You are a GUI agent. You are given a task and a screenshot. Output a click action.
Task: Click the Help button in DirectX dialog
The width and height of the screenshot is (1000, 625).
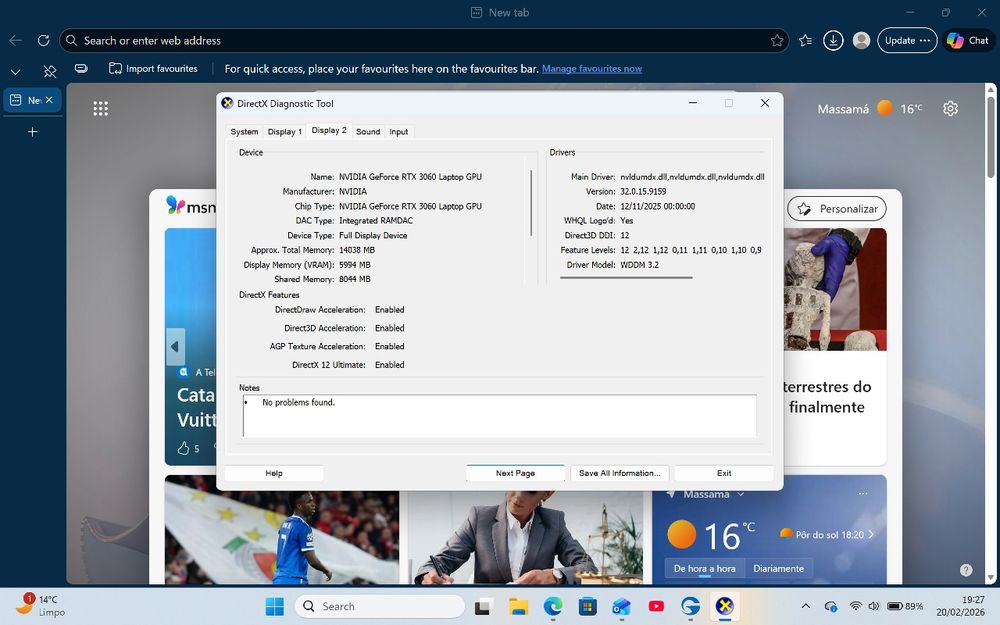[274, 473]
